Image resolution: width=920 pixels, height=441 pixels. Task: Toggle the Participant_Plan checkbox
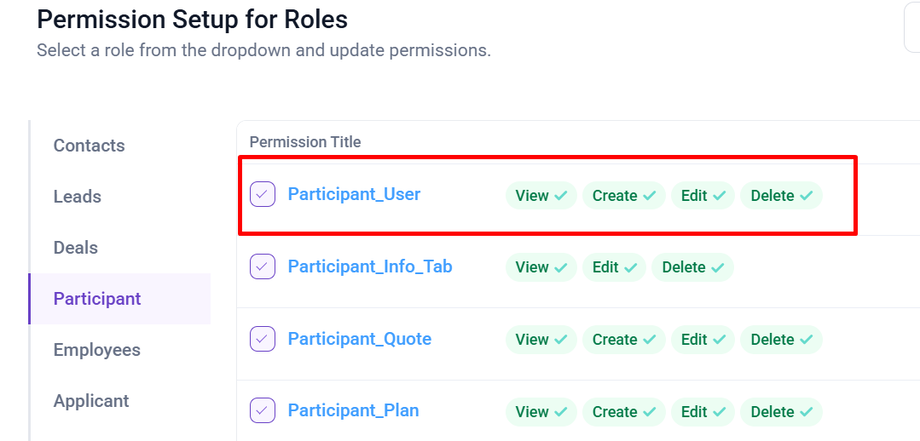pos(262,410)
